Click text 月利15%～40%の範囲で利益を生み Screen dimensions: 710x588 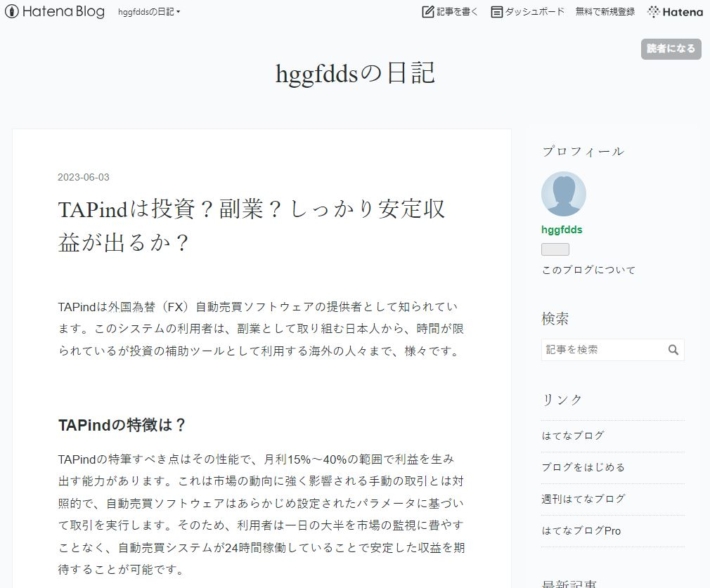click(359, 459)
